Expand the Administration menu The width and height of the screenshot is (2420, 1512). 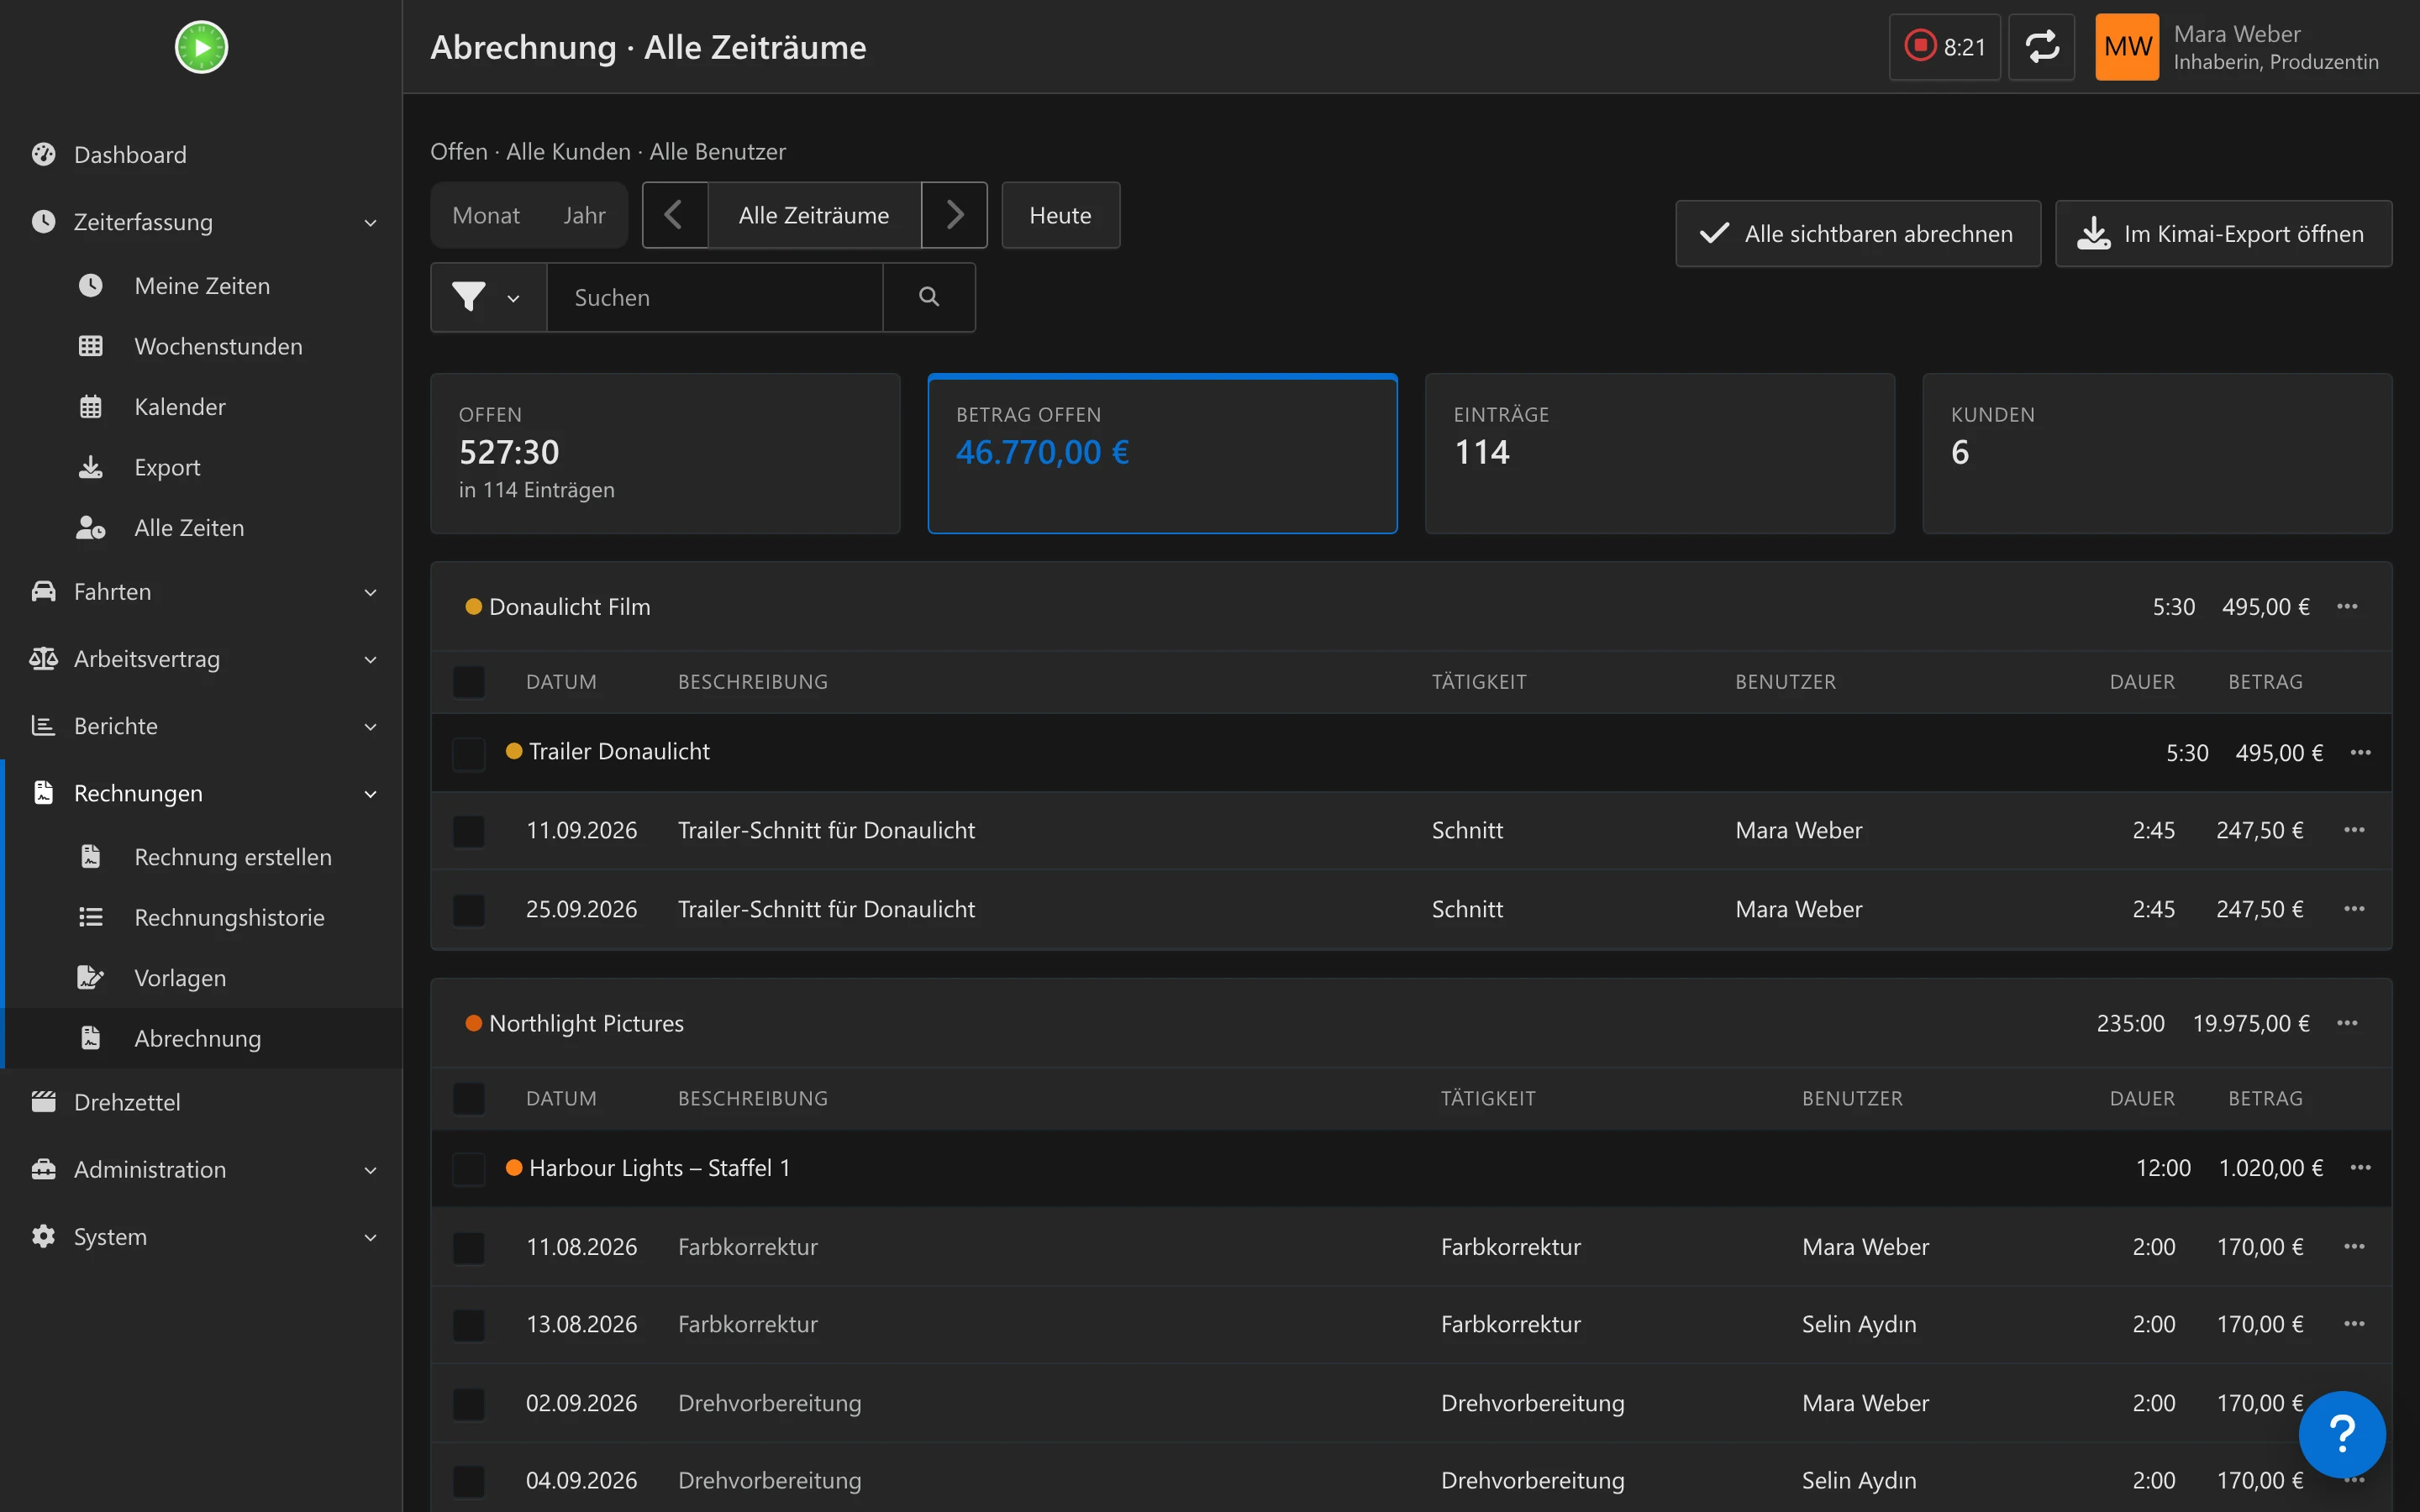point(200,1169)
